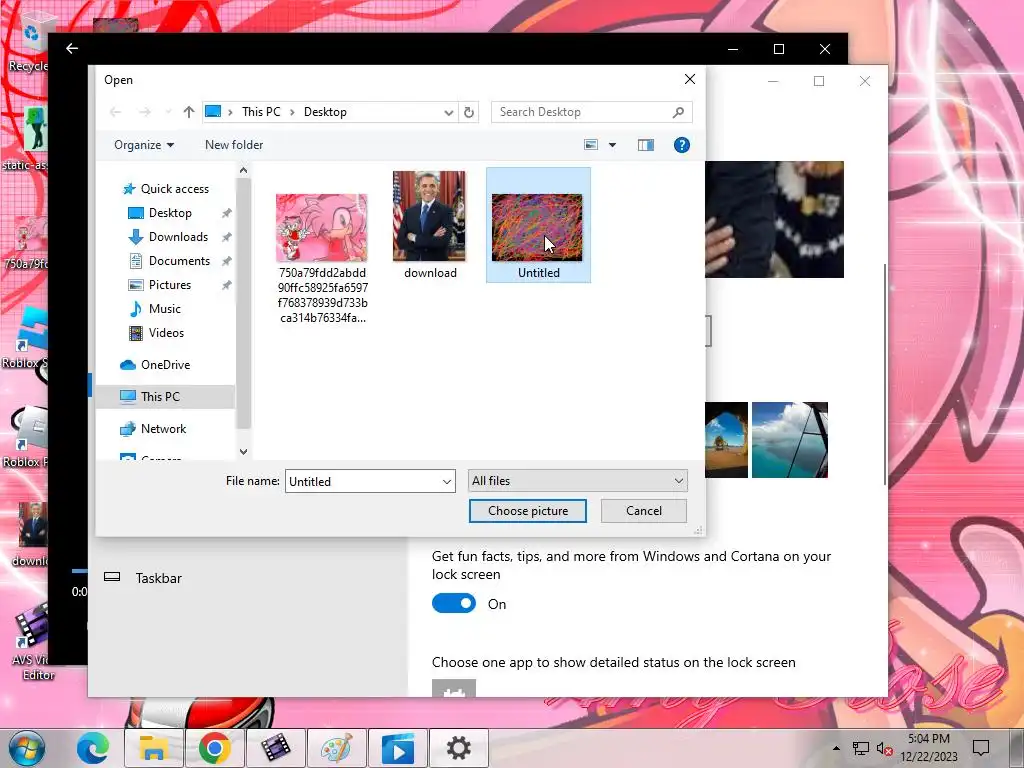
Task: Change view with the view layout icon
Action: [591, 145]
